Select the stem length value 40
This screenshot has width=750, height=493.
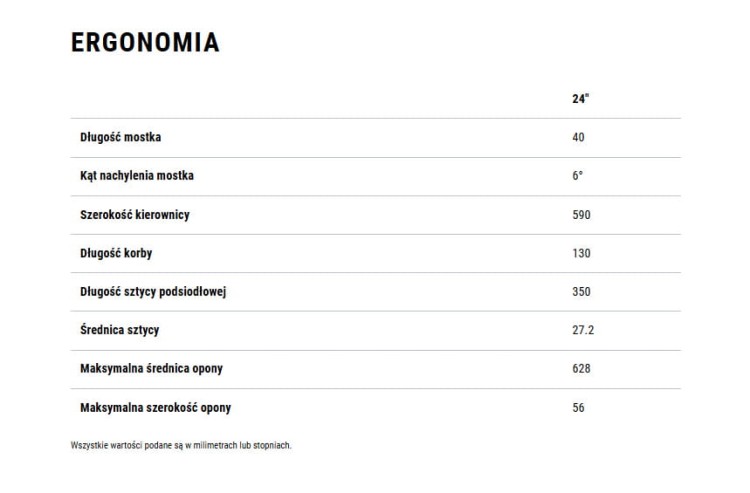[578, 137]
